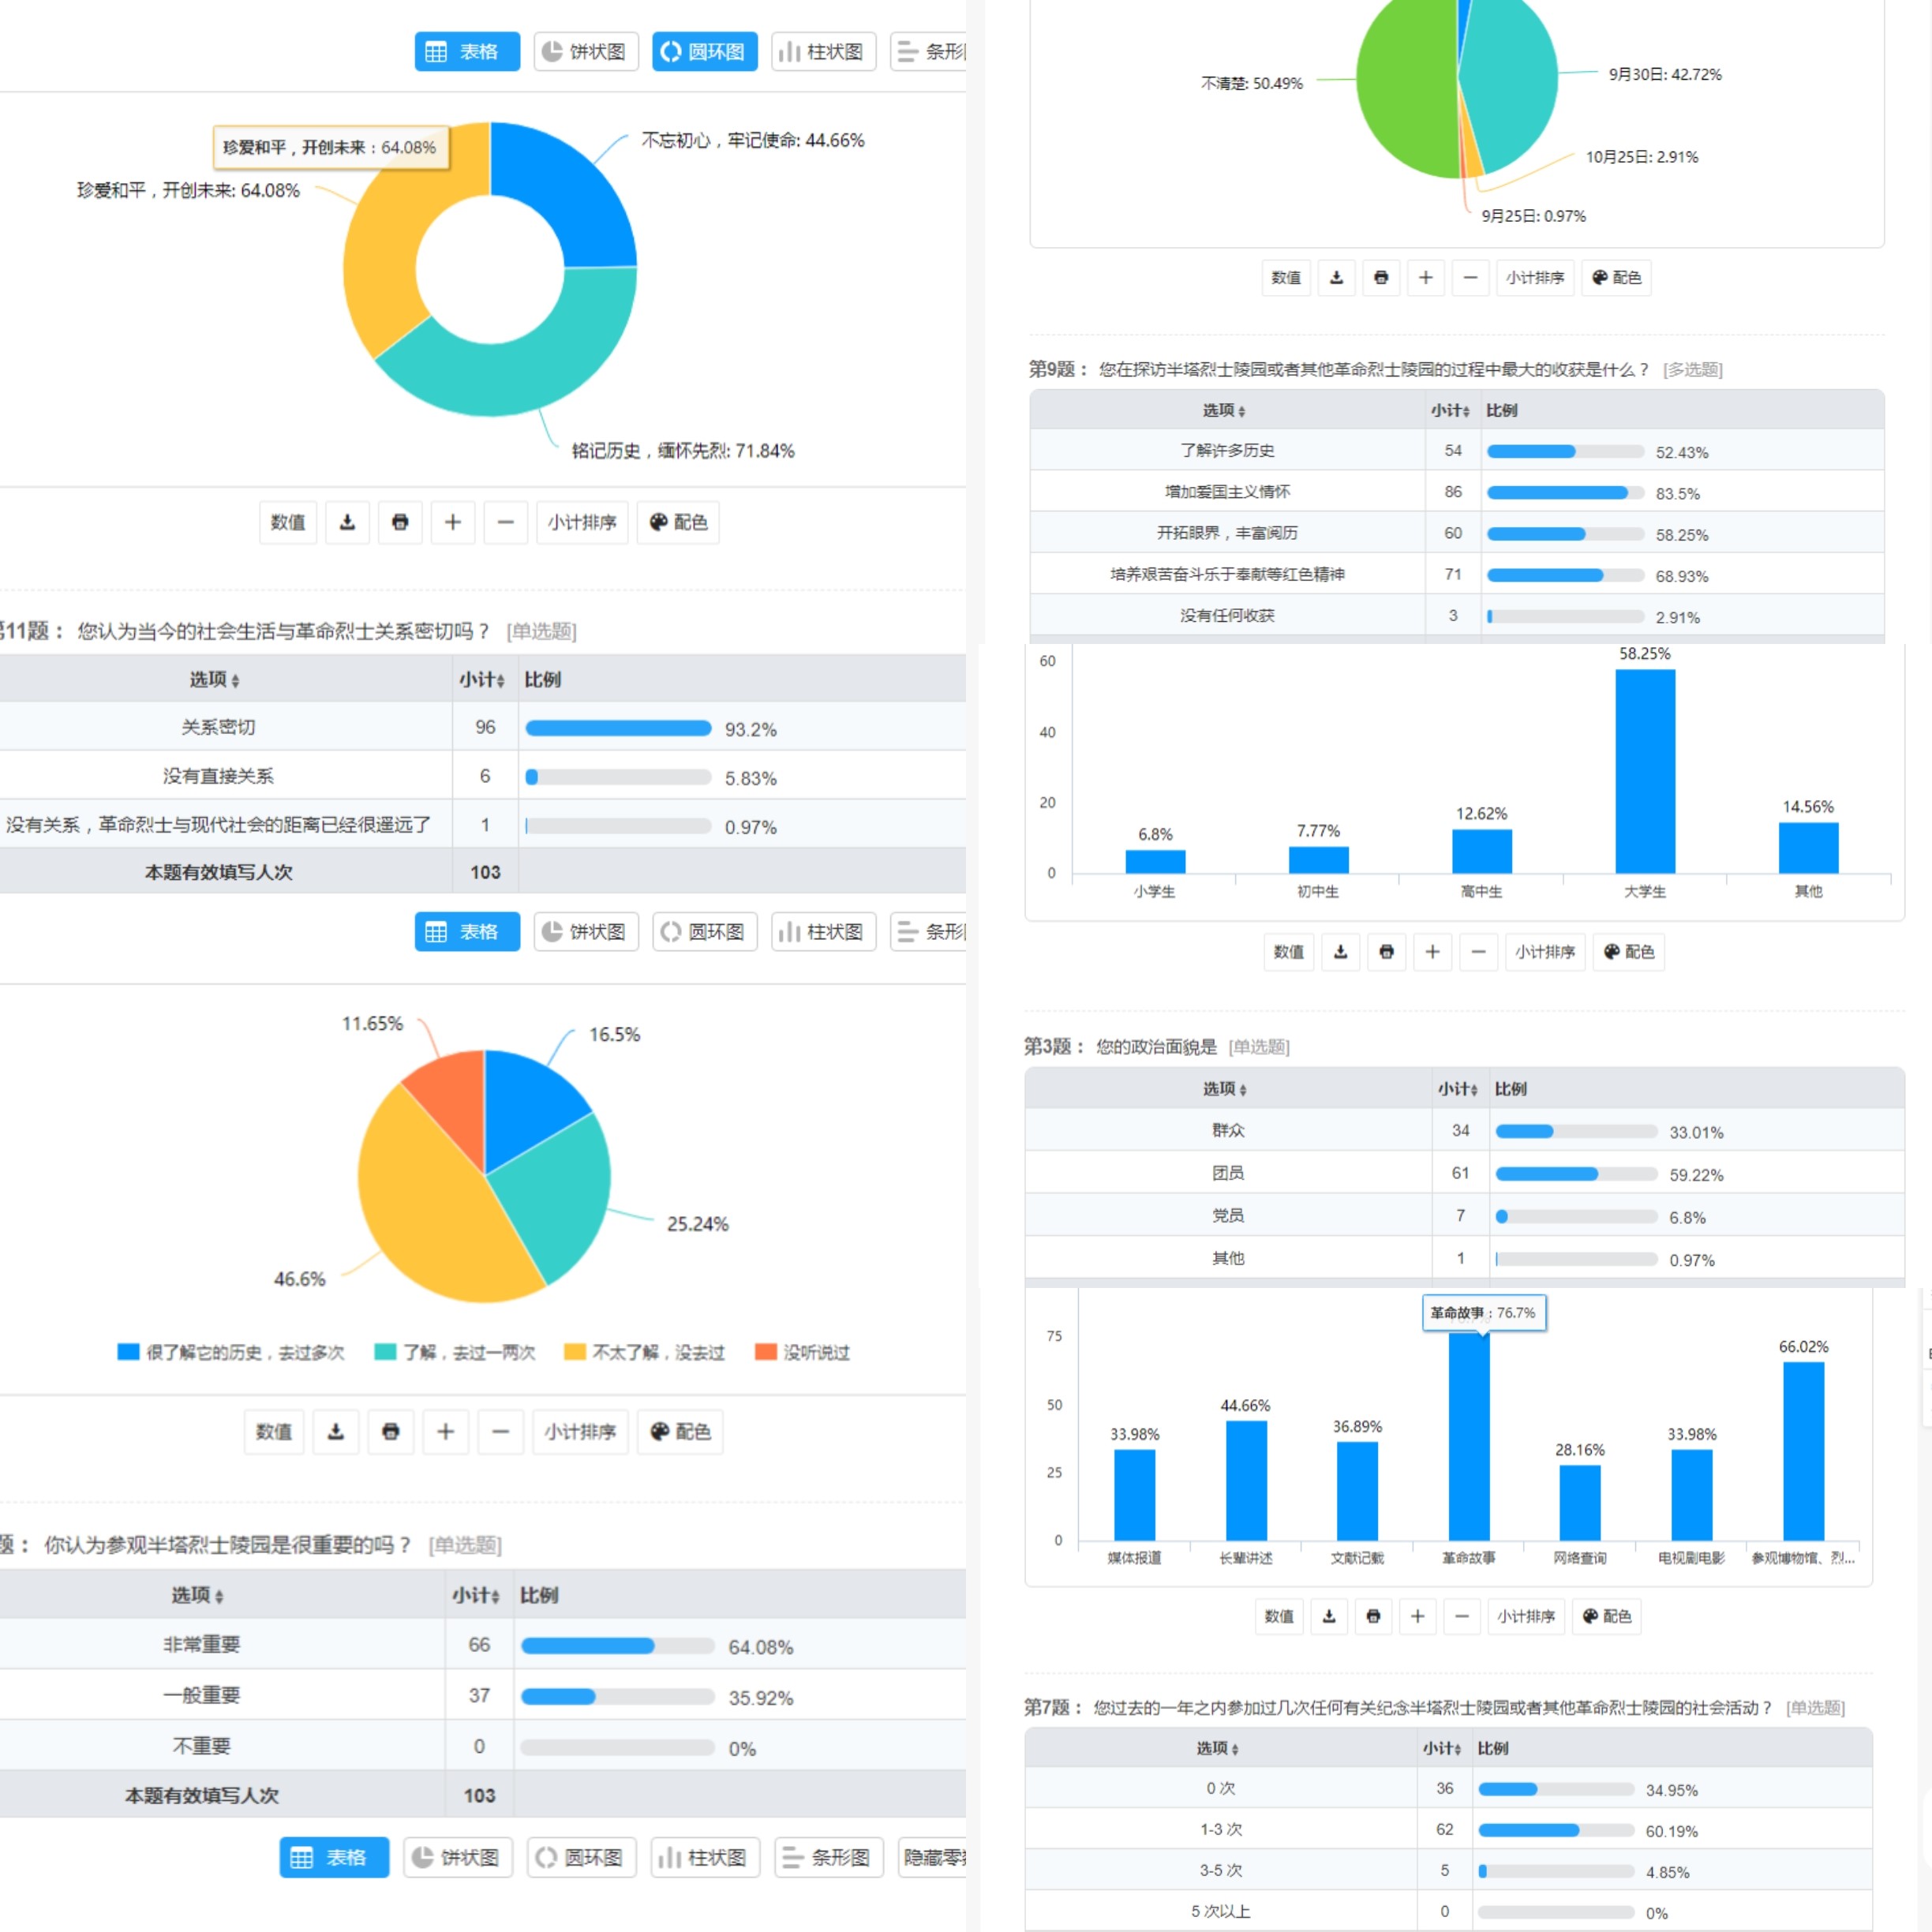Toggle legend item 没听说过
The height and width of the screenshot is (1932, 1932).
803,1352
